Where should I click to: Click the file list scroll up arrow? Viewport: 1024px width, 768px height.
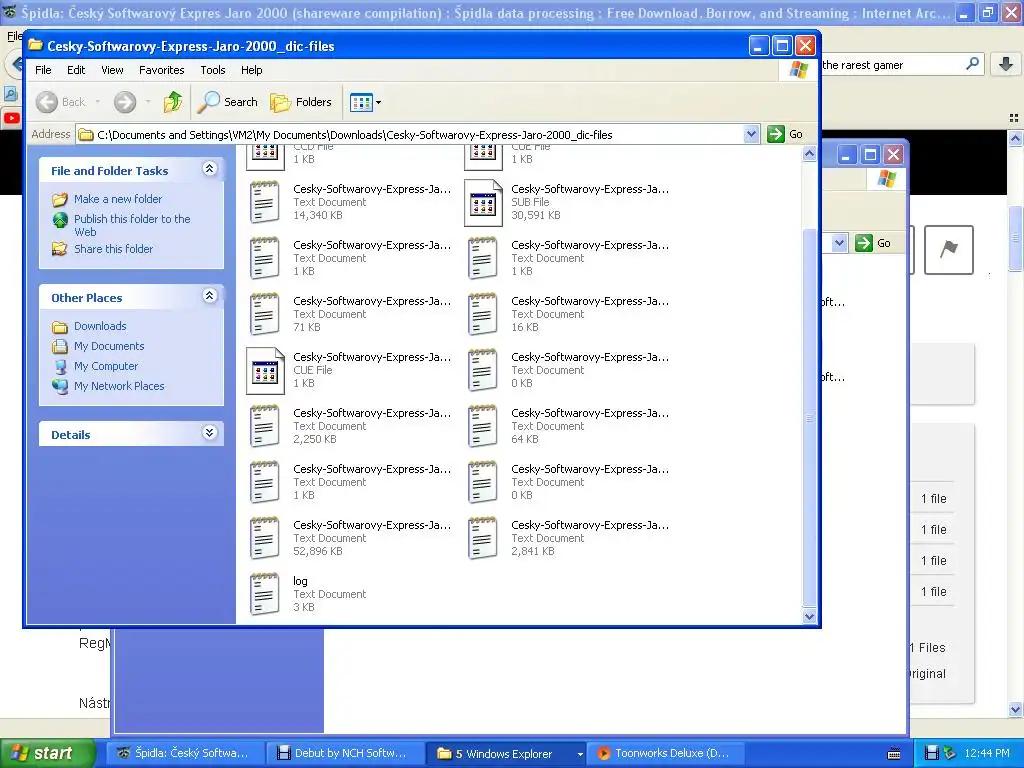(809, 154)
